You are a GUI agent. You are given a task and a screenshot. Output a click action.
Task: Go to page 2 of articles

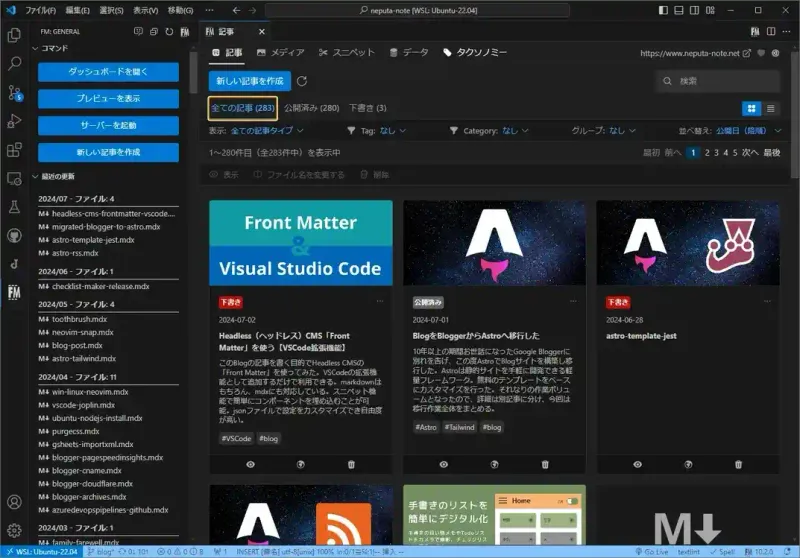coord(707,153)
